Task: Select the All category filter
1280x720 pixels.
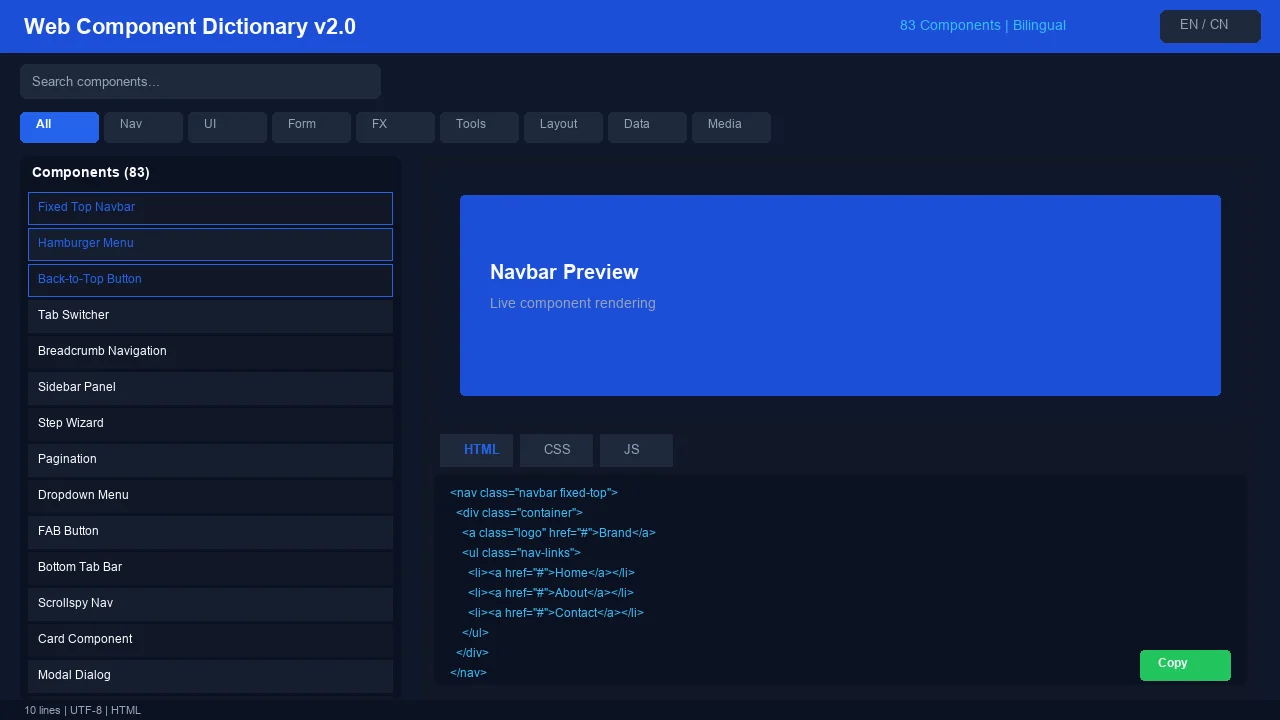Action: 59,127
